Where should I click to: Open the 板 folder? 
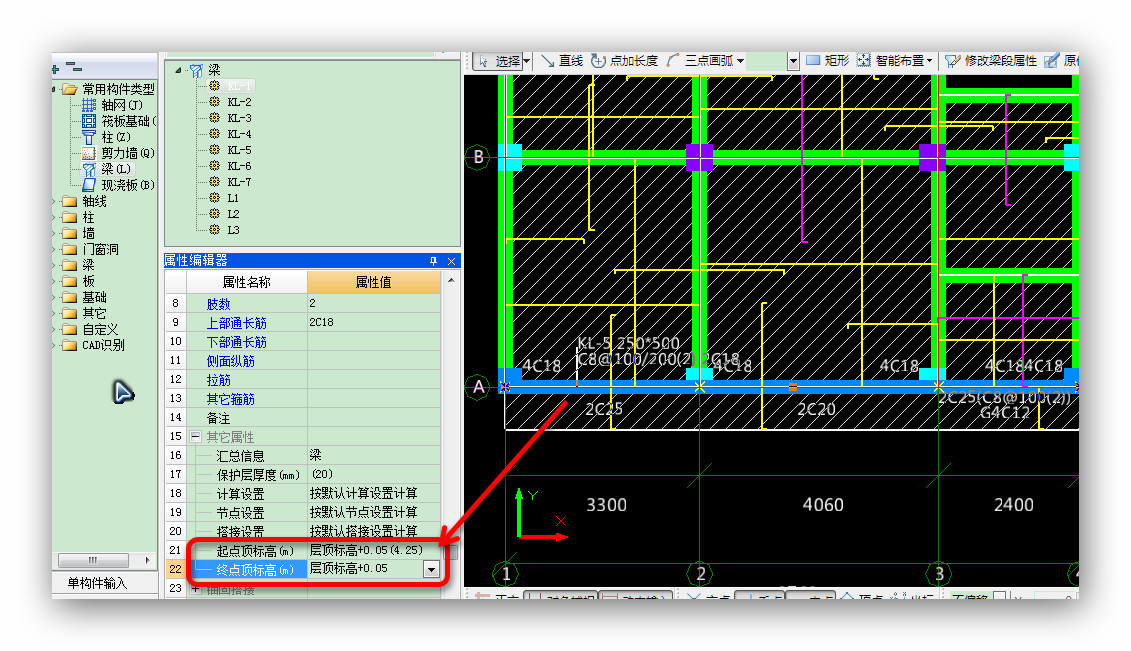pos(79,281)
